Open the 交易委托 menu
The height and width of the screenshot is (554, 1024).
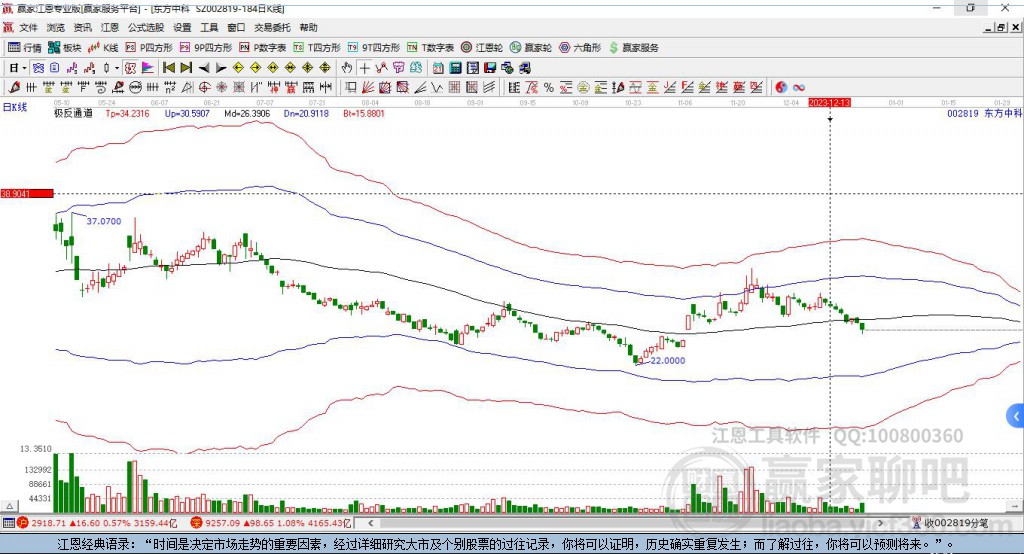coord(272,27)
